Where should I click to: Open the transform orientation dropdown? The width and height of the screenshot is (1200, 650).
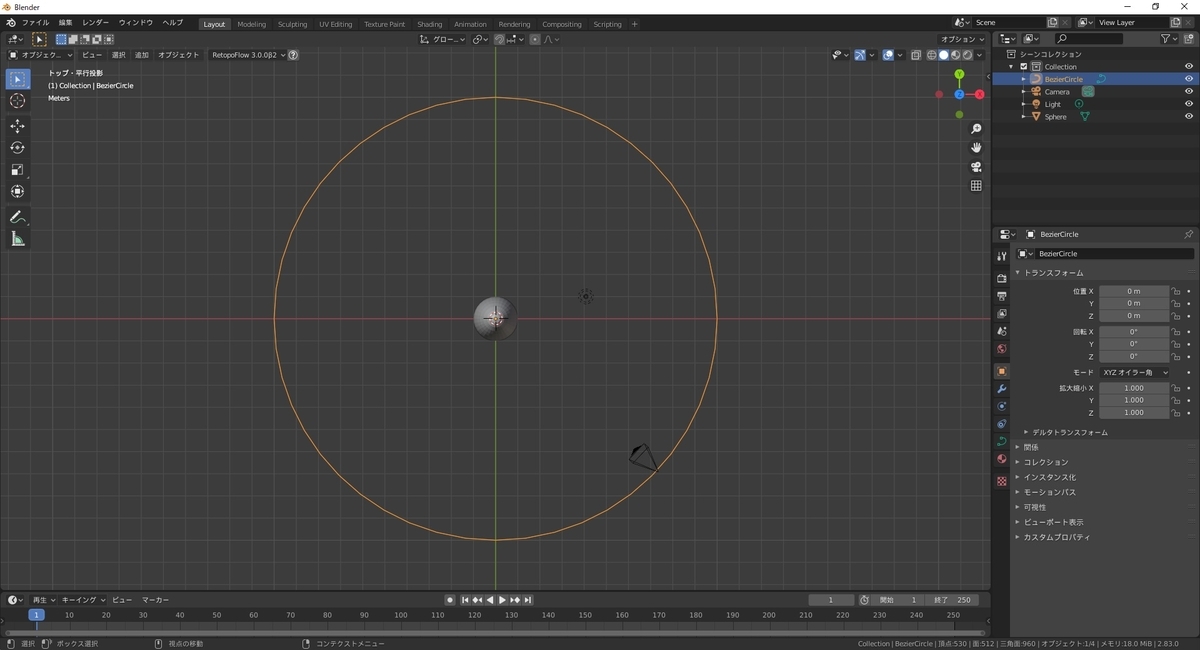point(442,39)
